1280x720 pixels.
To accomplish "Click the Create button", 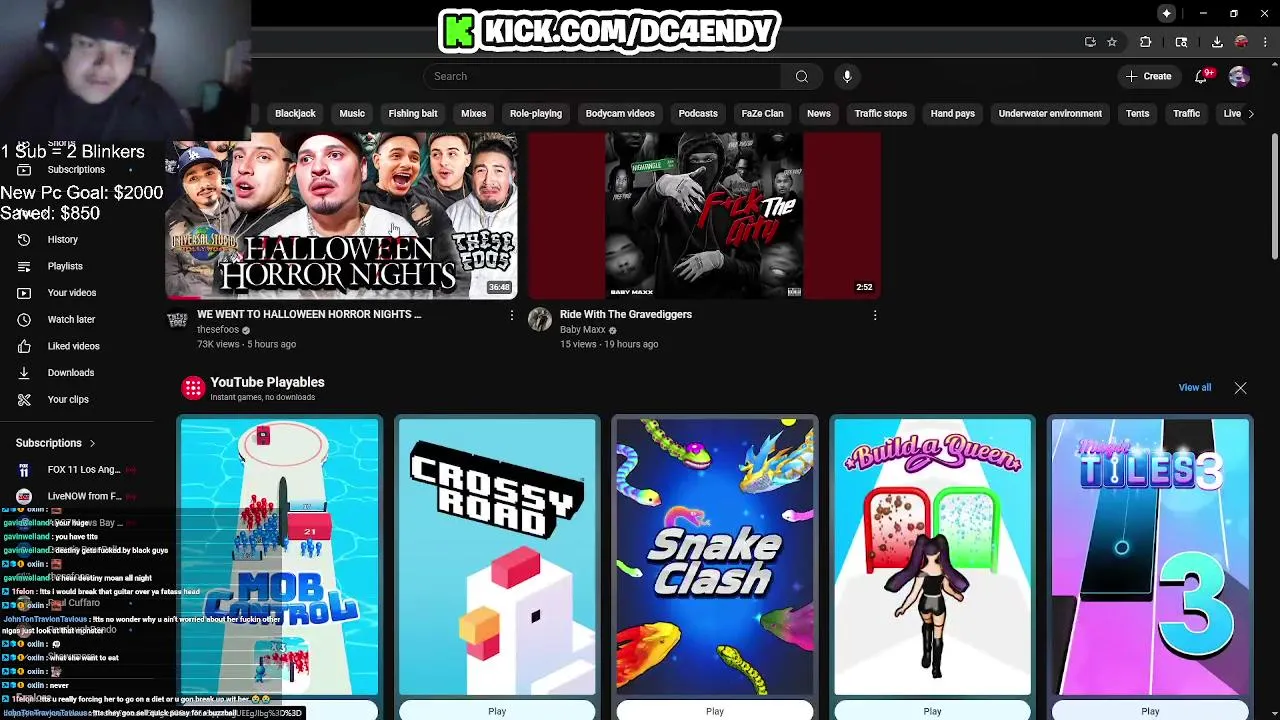I will (1148, 76).
